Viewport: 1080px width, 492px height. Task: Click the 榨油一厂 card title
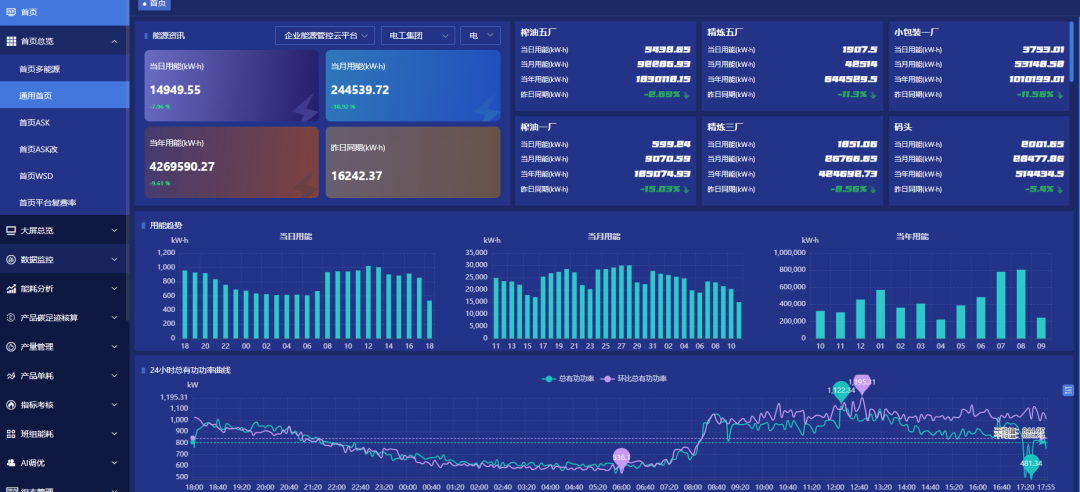point(538,127)
